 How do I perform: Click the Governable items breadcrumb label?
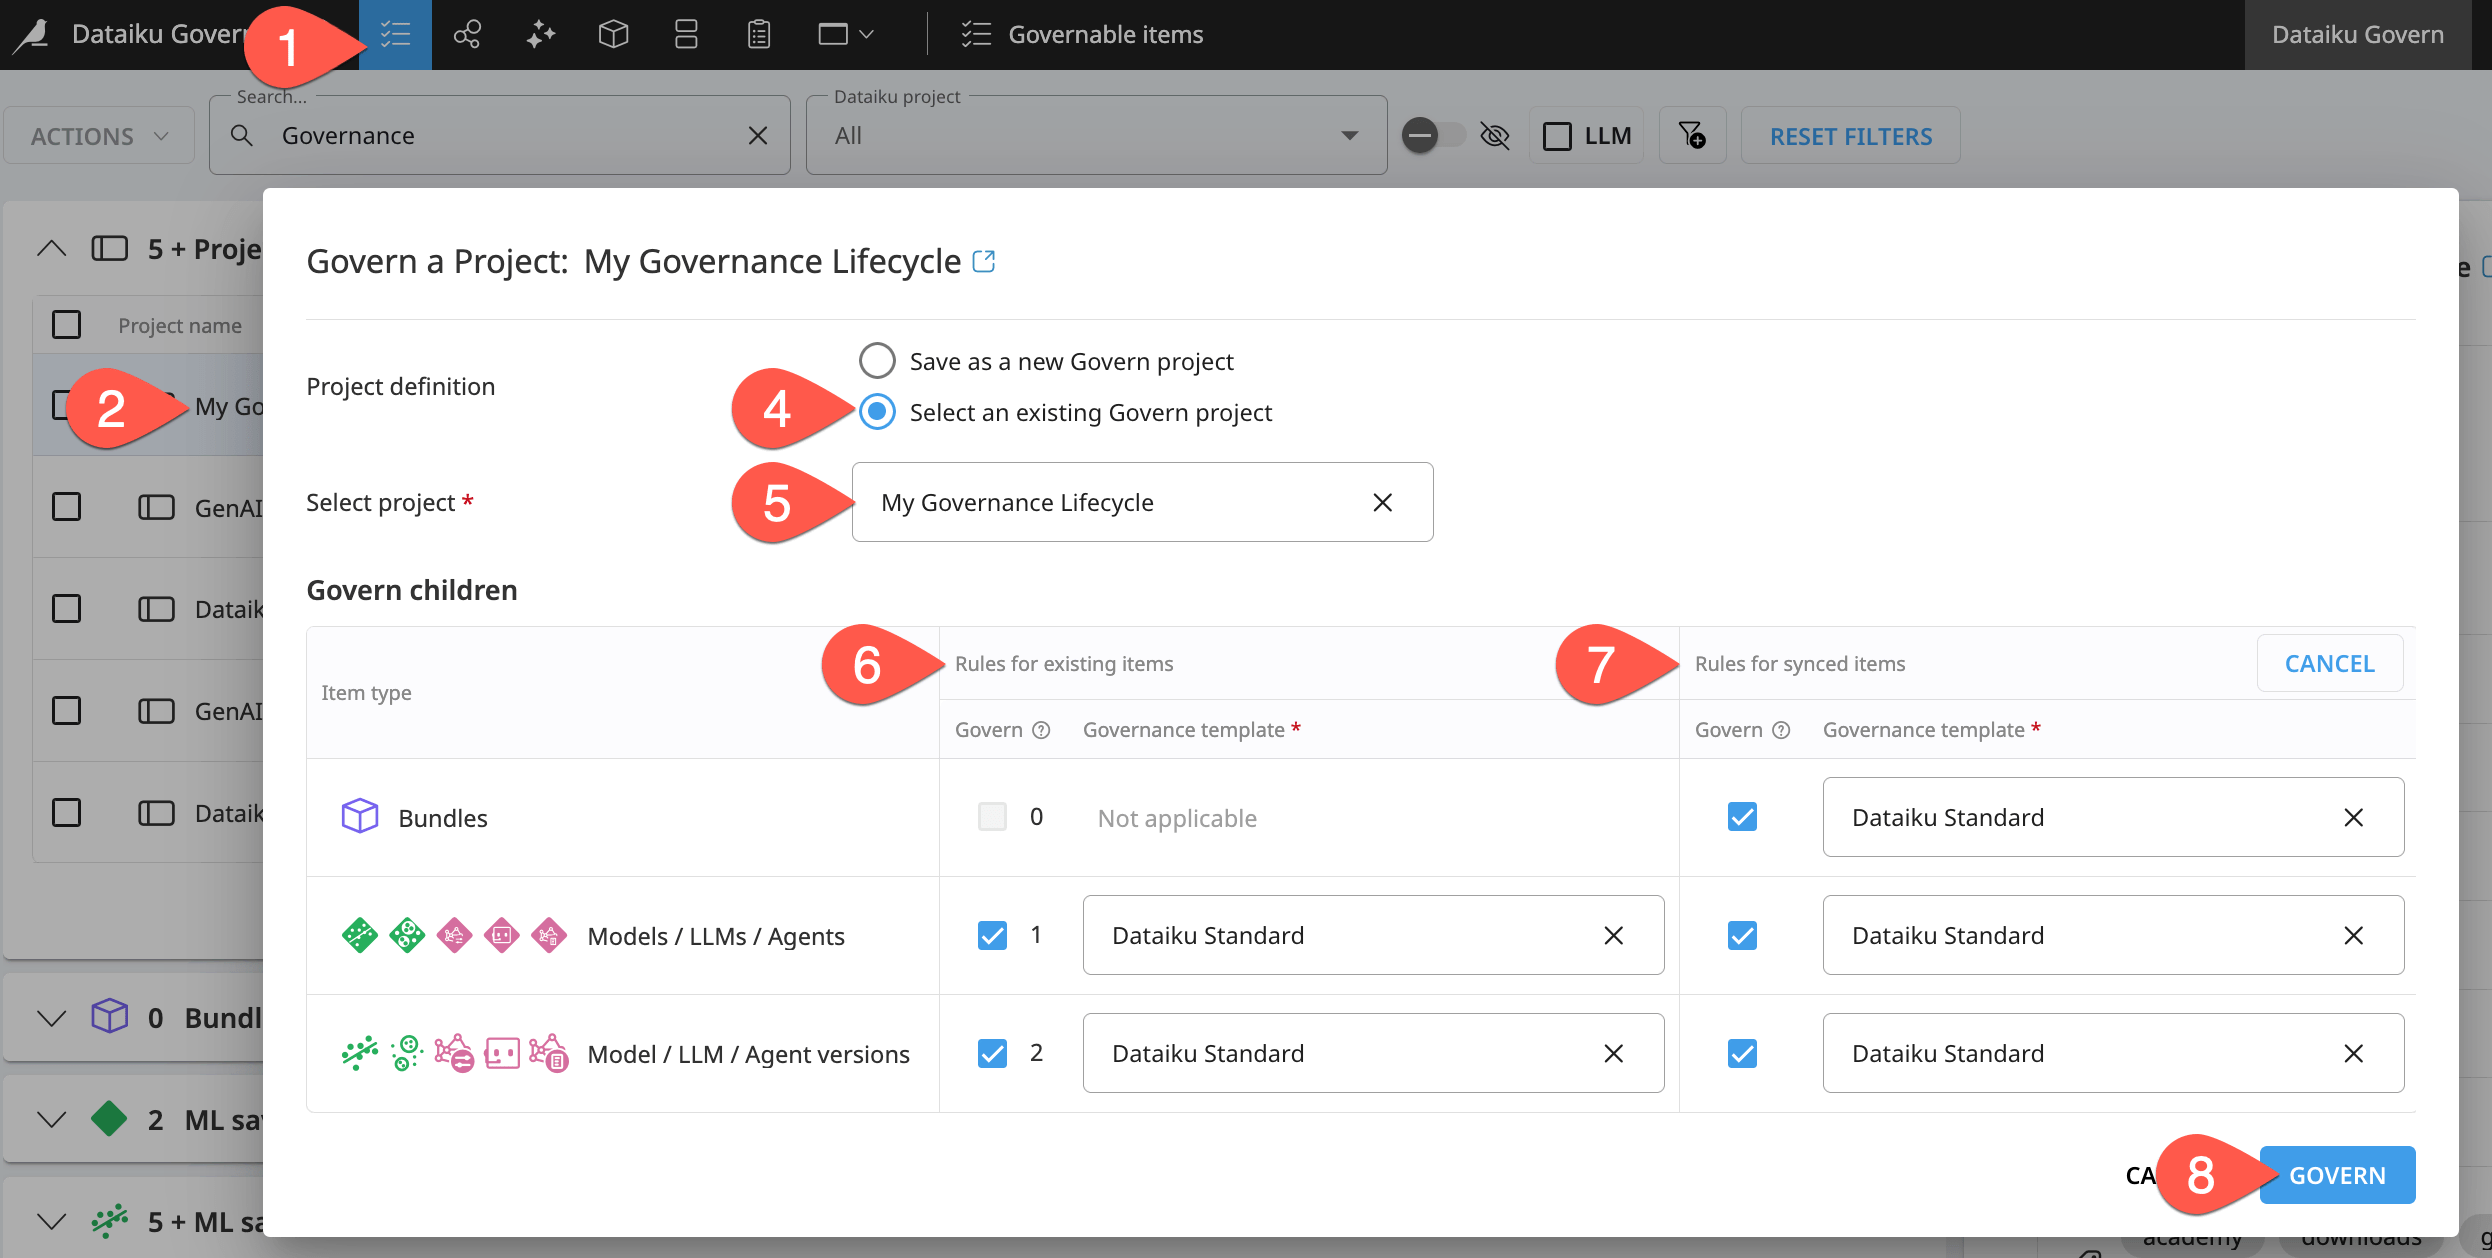pos(1105,35)
